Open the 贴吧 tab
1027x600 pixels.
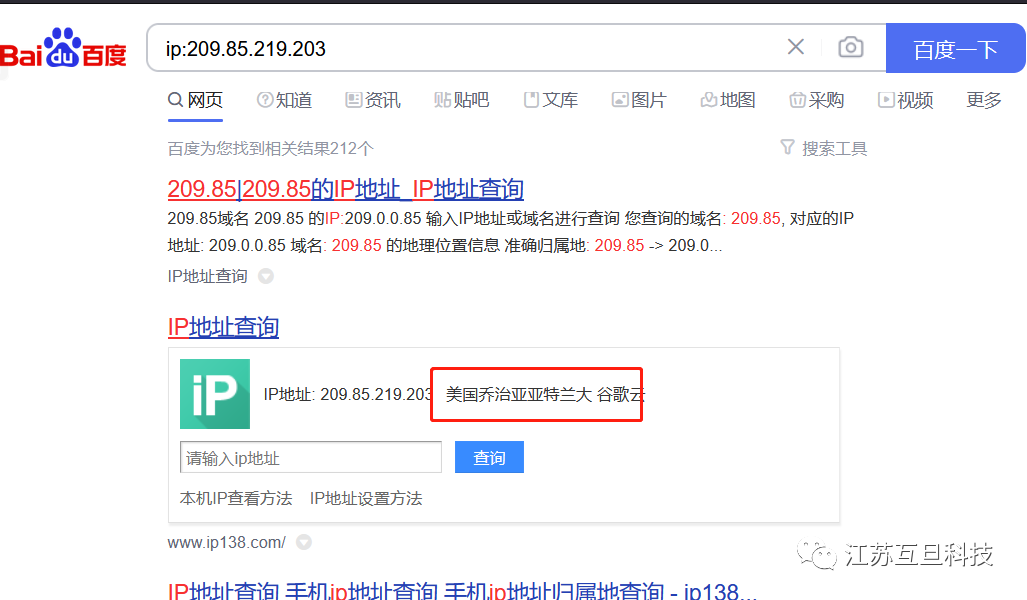click(x=461, y=100)
